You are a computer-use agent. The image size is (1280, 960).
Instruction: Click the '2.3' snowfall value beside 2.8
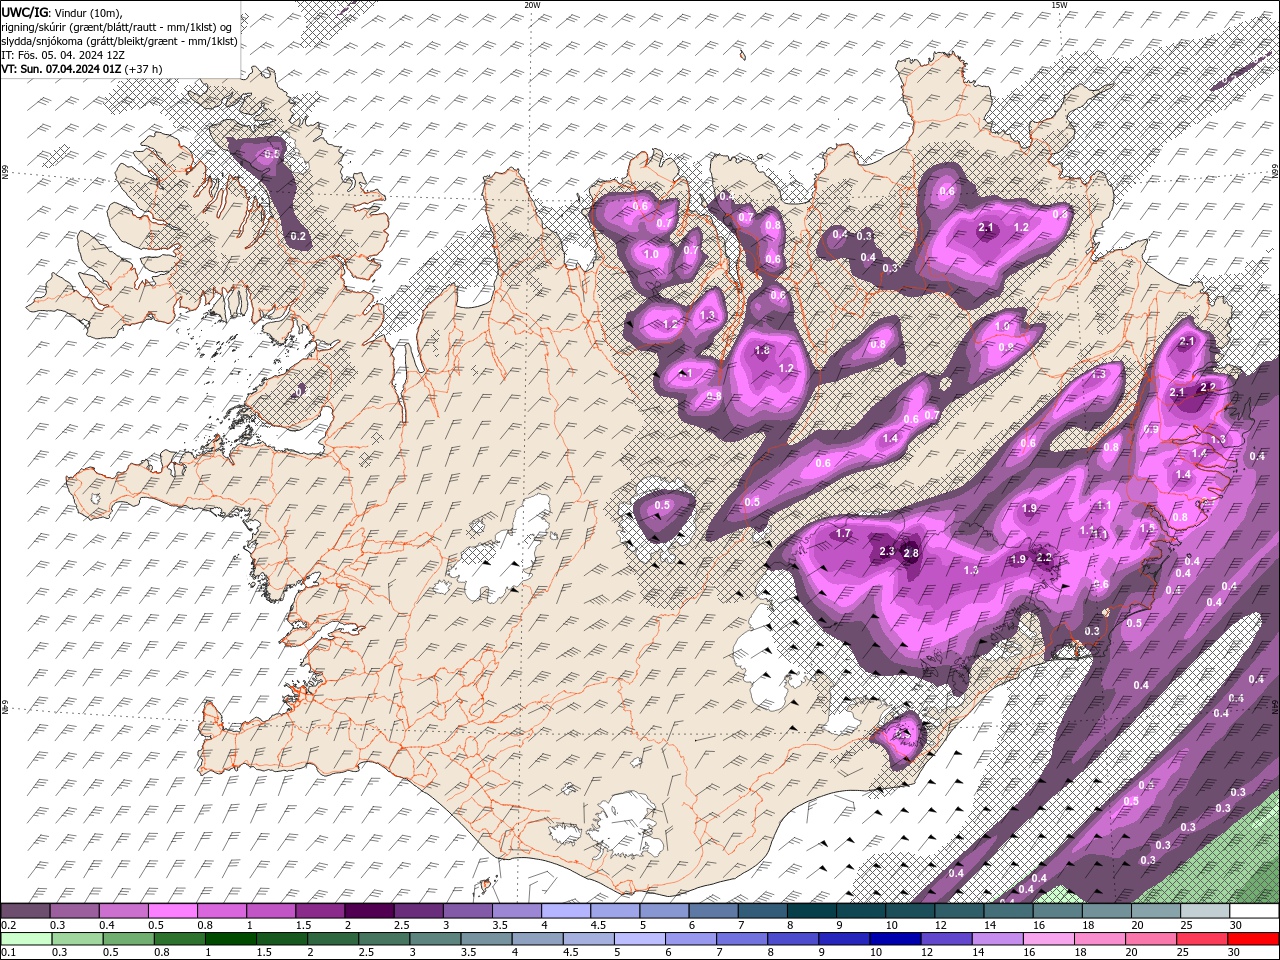coord(886,551)
